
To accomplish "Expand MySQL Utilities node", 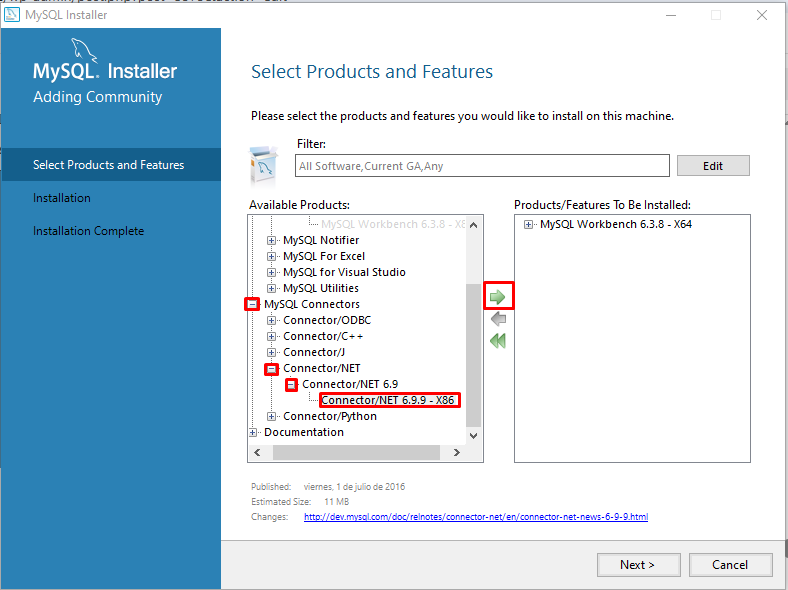I will [x=271, y=288].
